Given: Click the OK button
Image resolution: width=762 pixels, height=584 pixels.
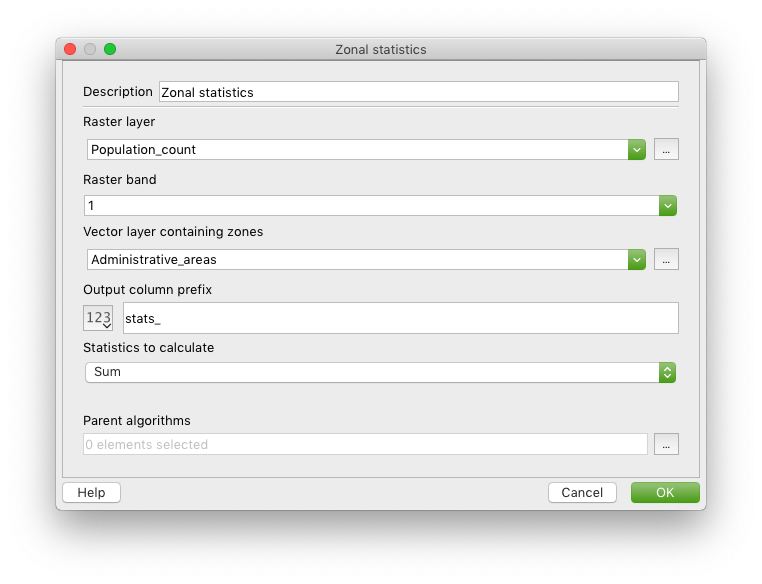Looking at the screenshot, I should pyautogui.click(x=665, y=493).
